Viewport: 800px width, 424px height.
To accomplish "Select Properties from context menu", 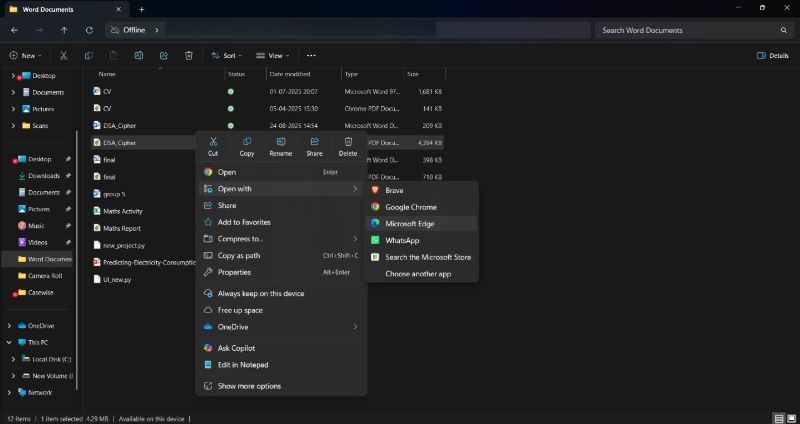I will (x=234, y=272).
